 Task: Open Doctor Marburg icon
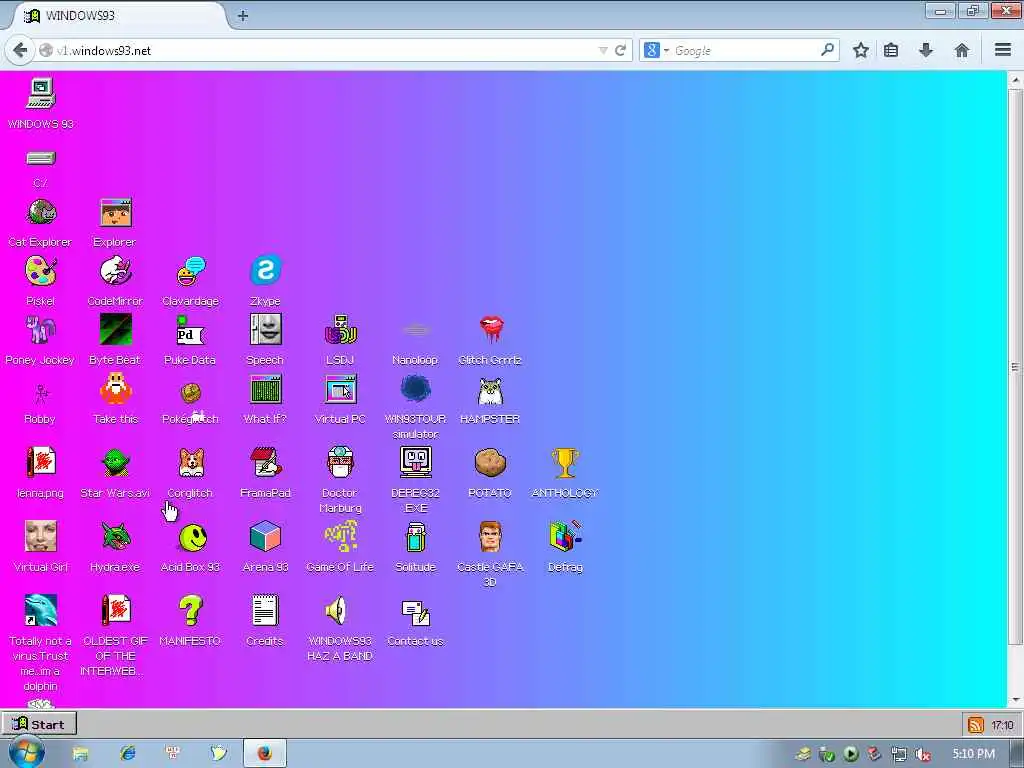[x=340, y=462]
